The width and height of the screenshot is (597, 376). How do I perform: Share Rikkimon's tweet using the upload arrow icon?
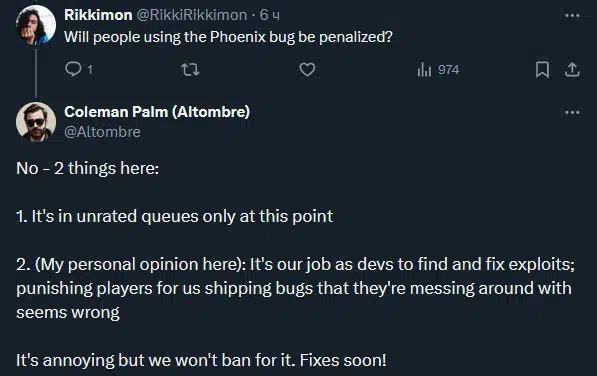click(x=572, y=70)
